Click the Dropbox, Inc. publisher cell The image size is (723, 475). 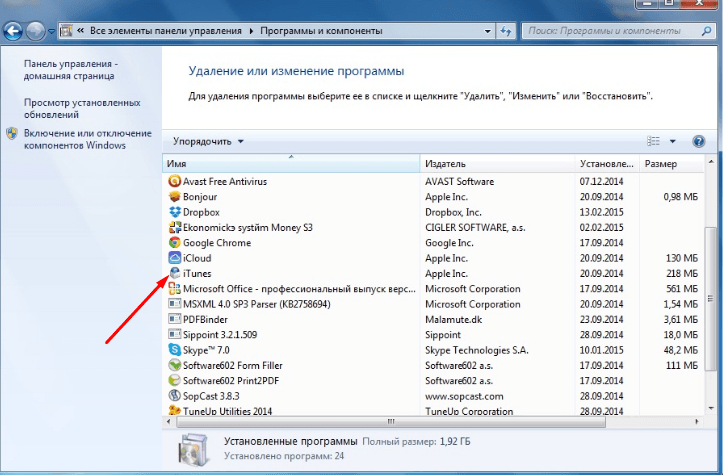click(x=453, y=212)
